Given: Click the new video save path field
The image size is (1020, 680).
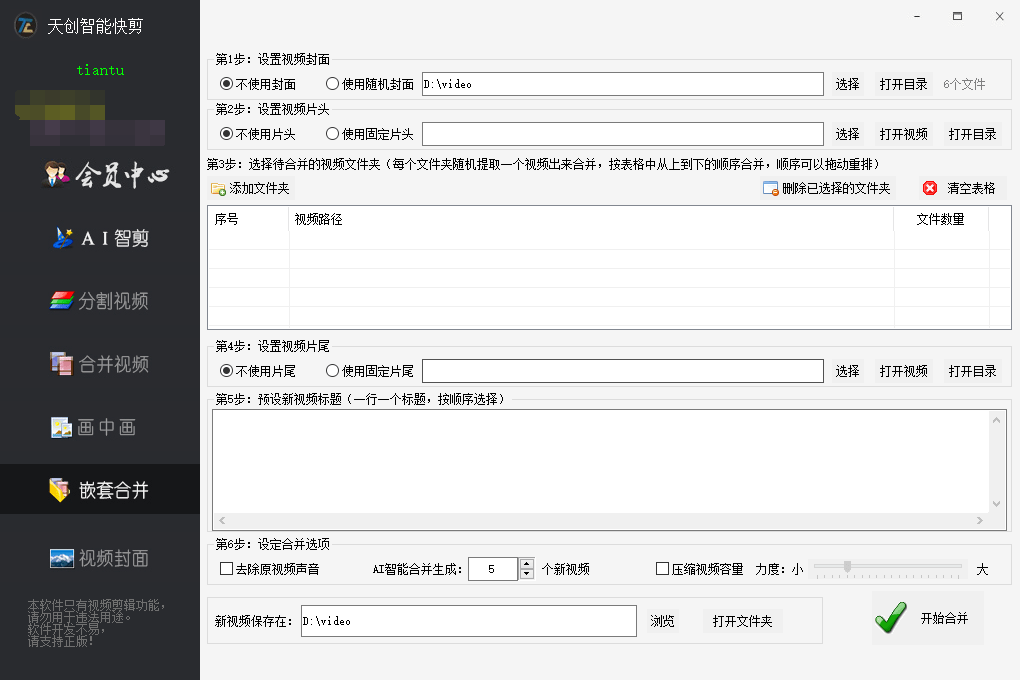Looking at the screenshot, I should (467, 620).
